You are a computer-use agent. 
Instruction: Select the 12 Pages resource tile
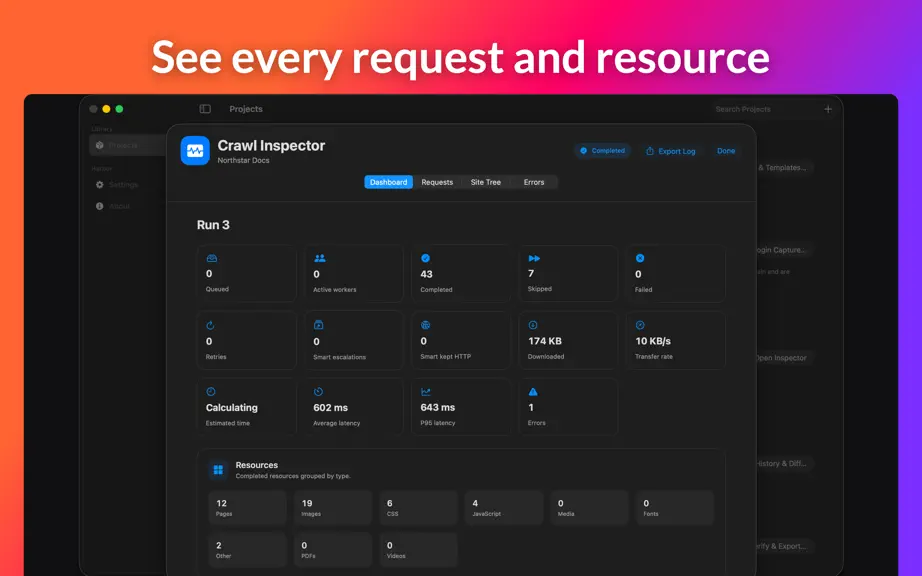click(x=247, y=508)
